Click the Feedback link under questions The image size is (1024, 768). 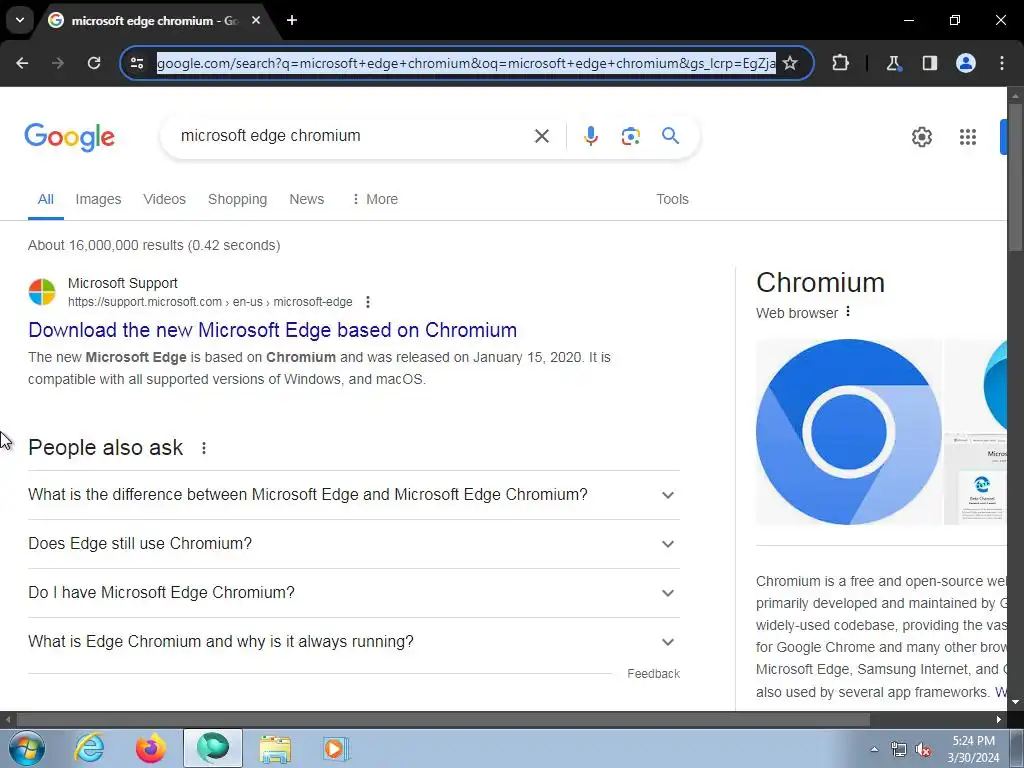point(653,674)
